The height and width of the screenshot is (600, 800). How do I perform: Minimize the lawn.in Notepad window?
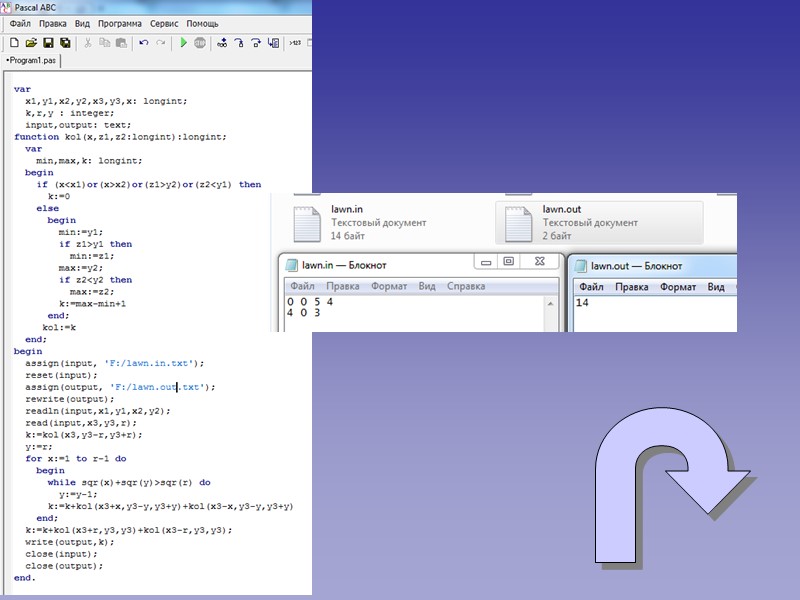tap(486, 262)
